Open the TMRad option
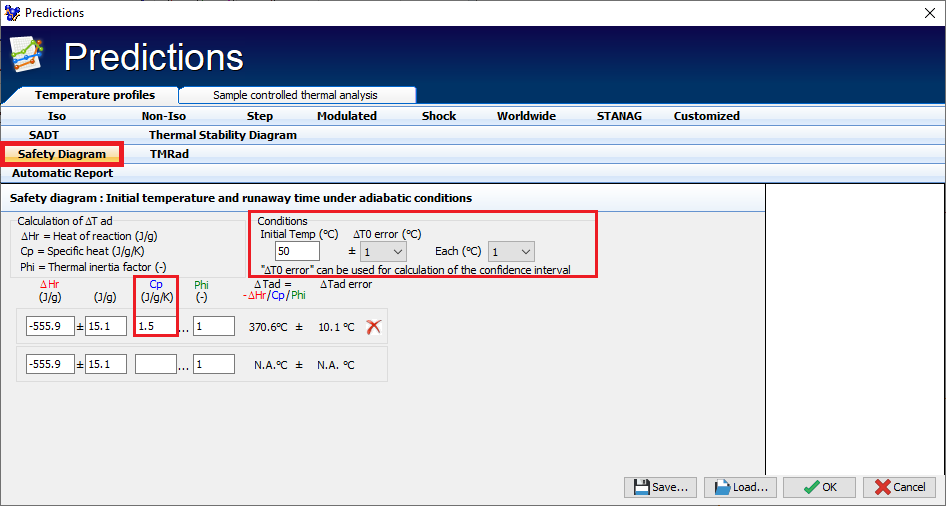 point(169,154)
